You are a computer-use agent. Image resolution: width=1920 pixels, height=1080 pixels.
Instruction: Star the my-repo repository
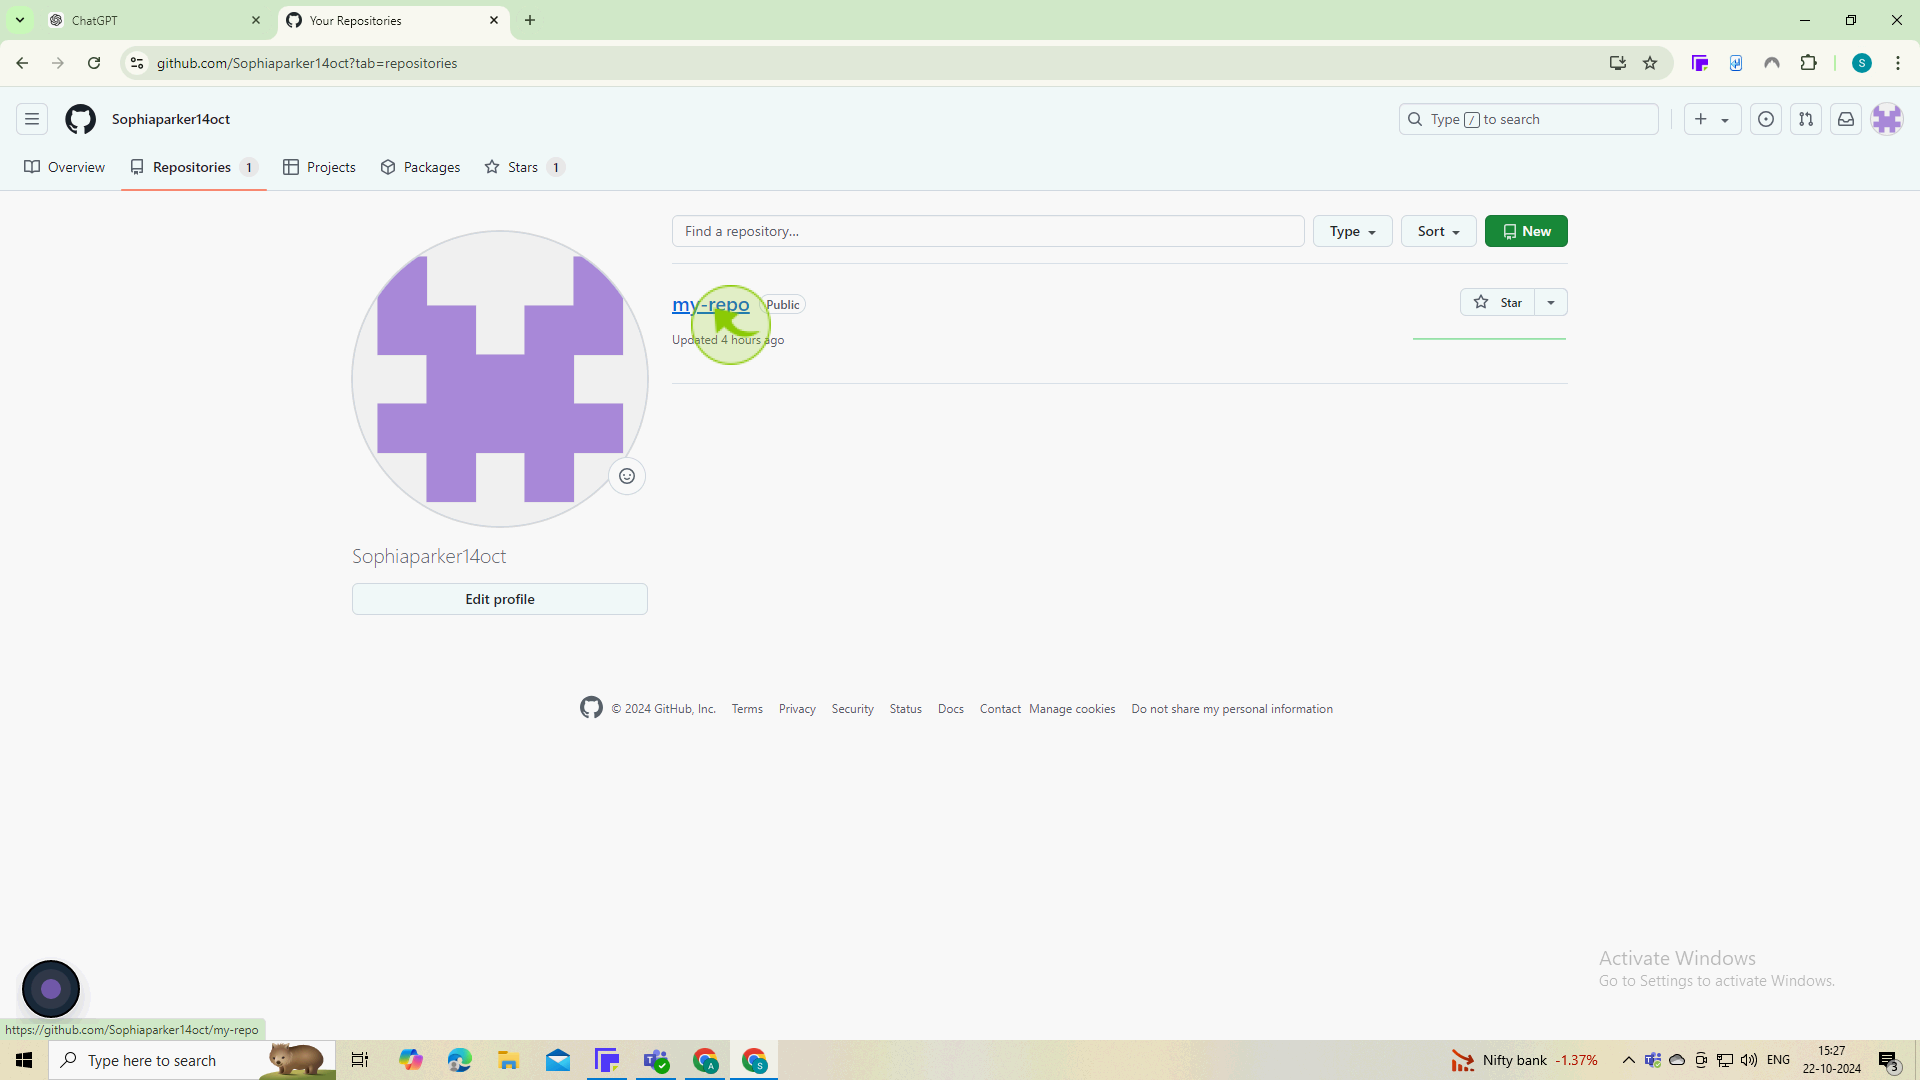coord(1497,302)
